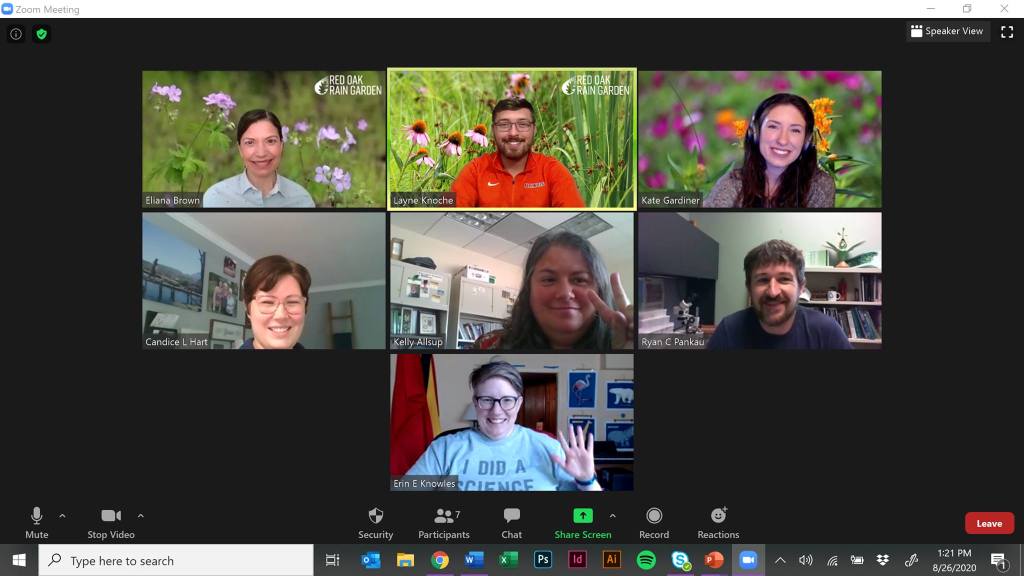Mute the microphone

click(37, 522)
